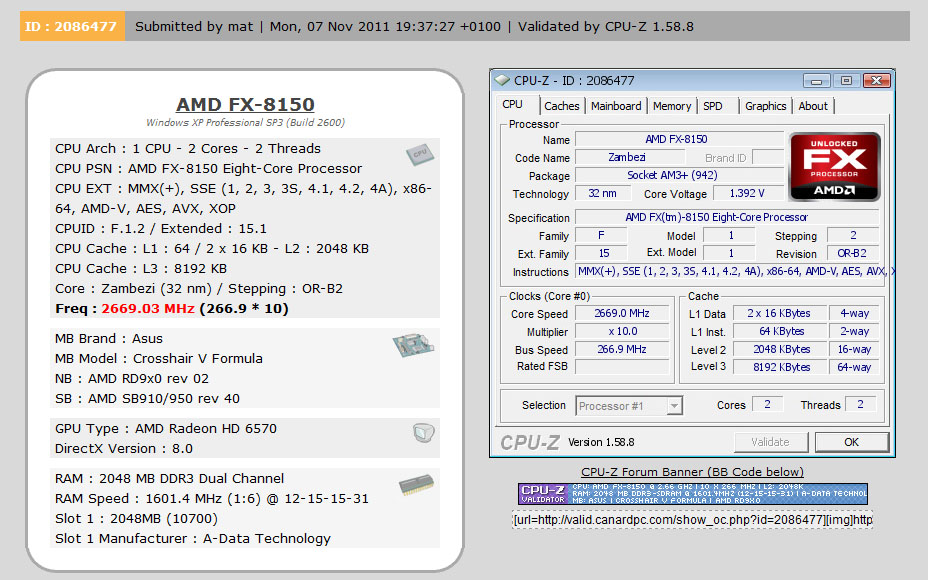The width and height of the screenshot is (928, 580).
Task: Open the Memory tab
Action: 672,106
